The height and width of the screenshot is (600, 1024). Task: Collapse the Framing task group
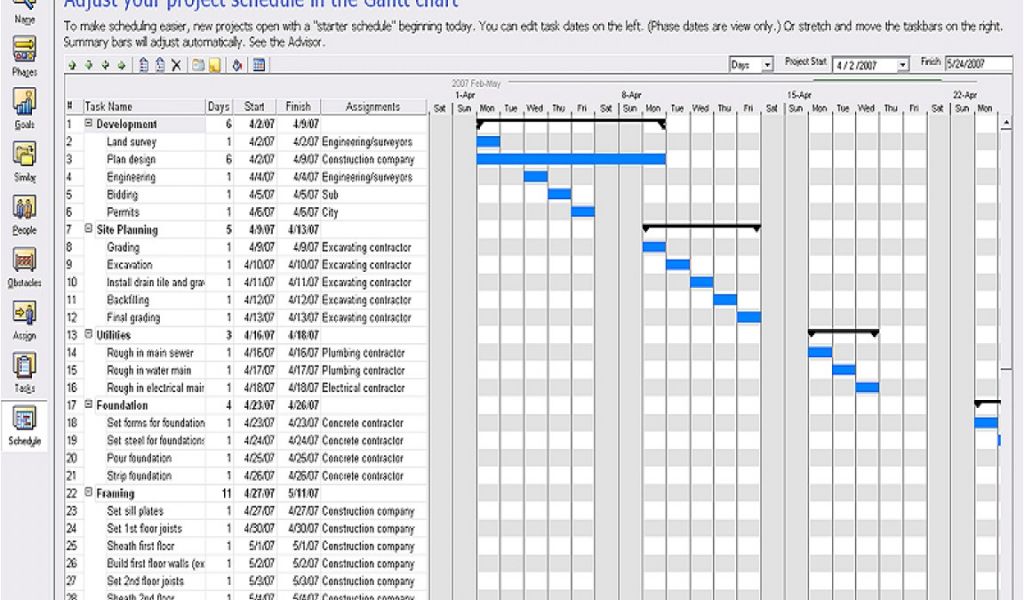point(89,493)
